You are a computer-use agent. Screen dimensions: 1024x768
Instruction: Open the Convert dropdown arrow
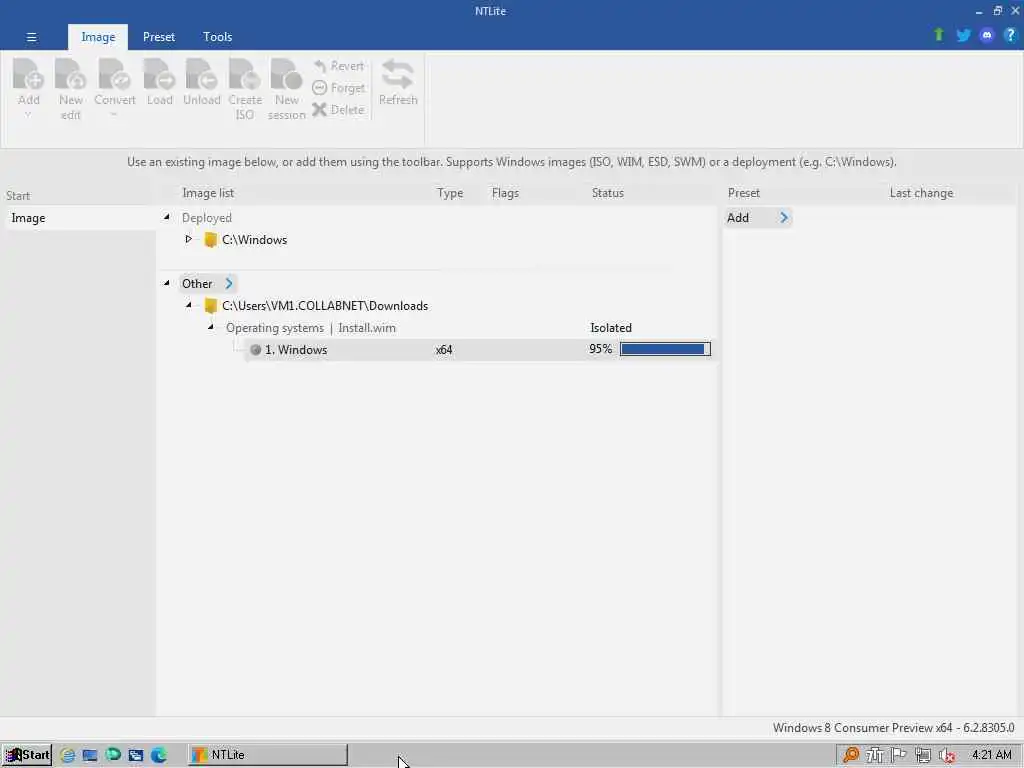[x=114, y=116]
